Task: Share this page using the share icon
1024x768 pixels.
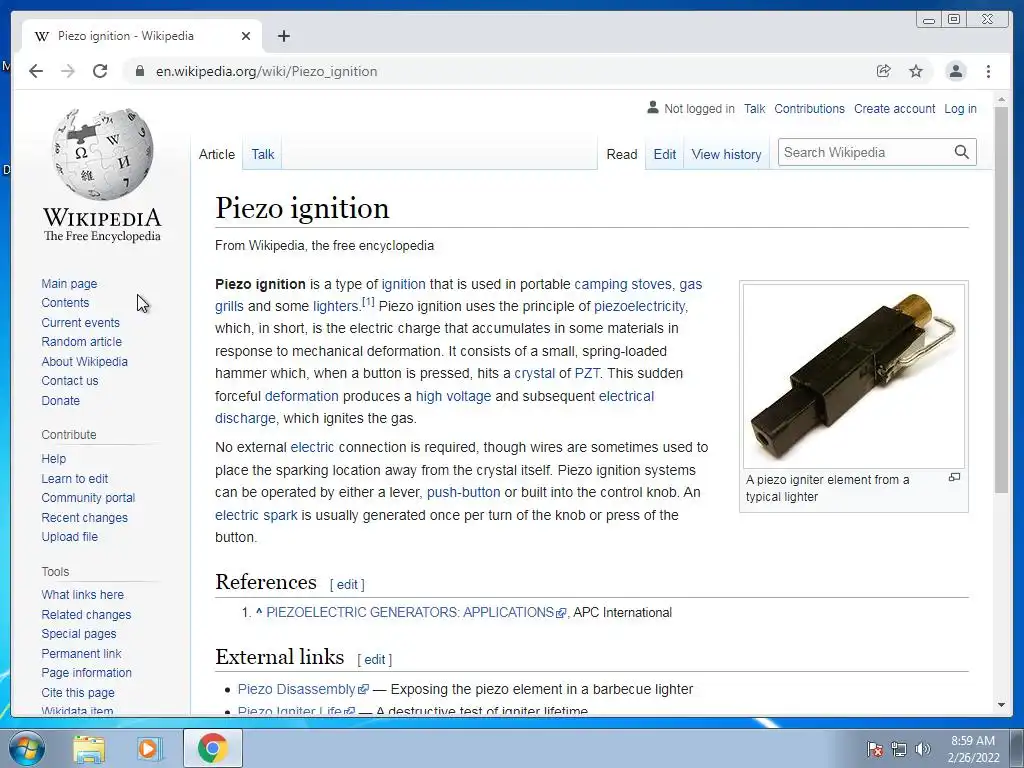Action: pos(884,71)
